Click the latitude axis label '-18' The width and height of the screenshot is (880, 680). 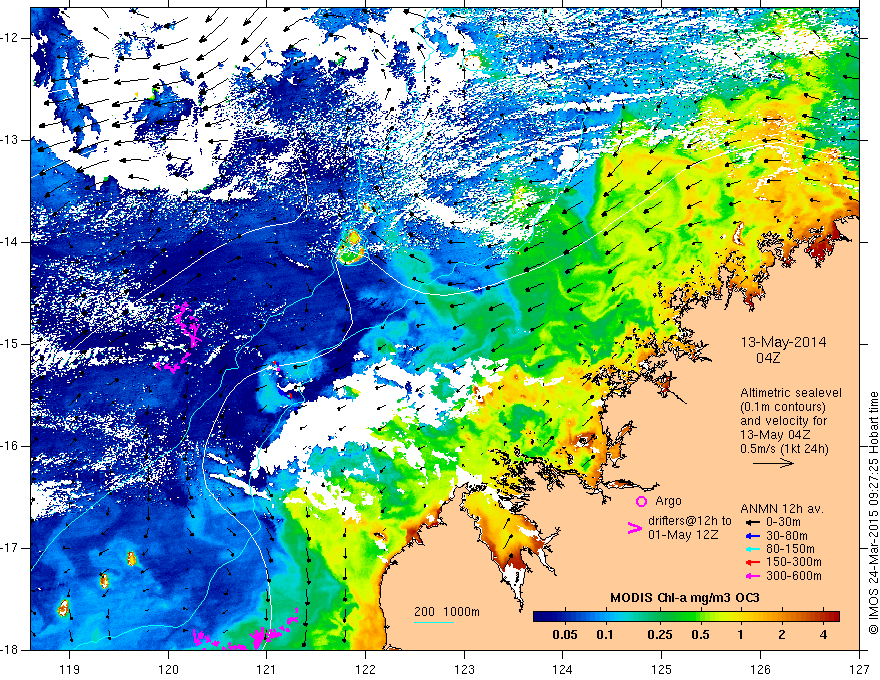[x=11, y=650]
